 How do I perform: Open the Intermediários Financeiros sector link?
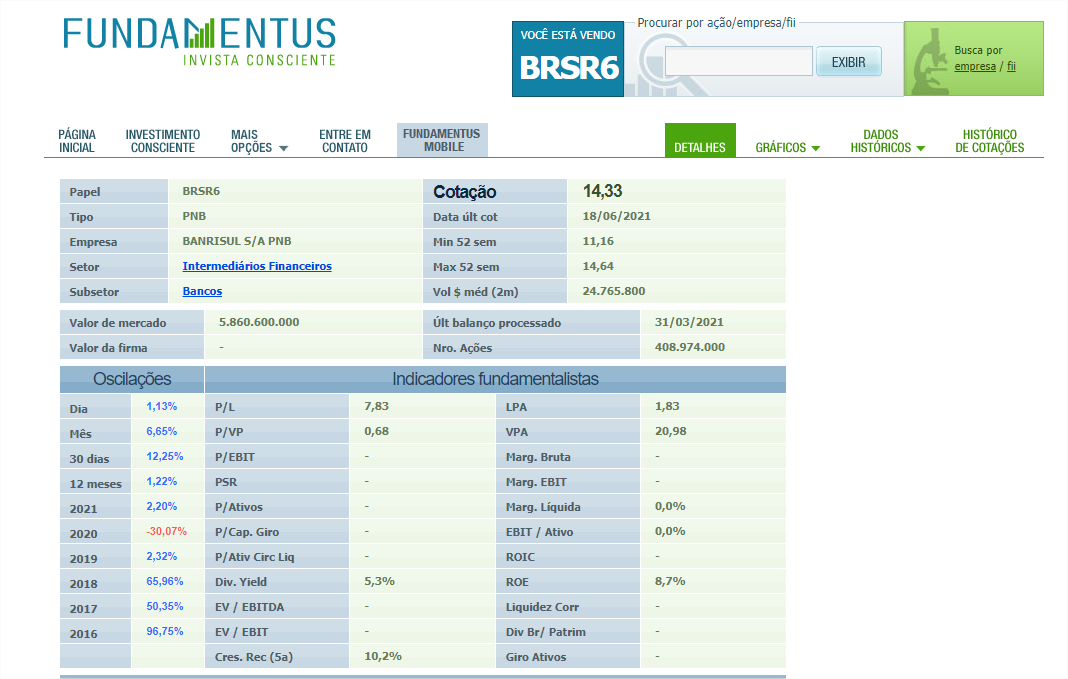(x=257, y=266)
